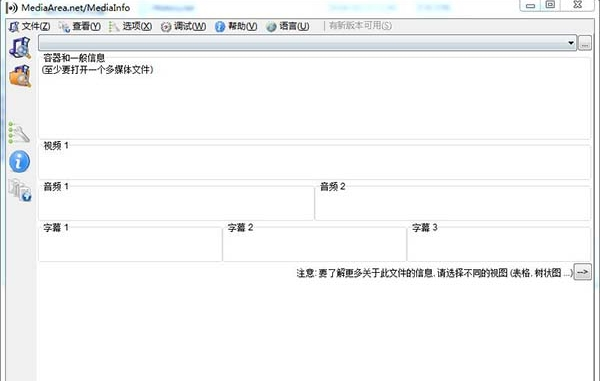This screenshot has height=381, width=600.
Task: Click the 音频 1 section label
Action: [x=56, y=186]
